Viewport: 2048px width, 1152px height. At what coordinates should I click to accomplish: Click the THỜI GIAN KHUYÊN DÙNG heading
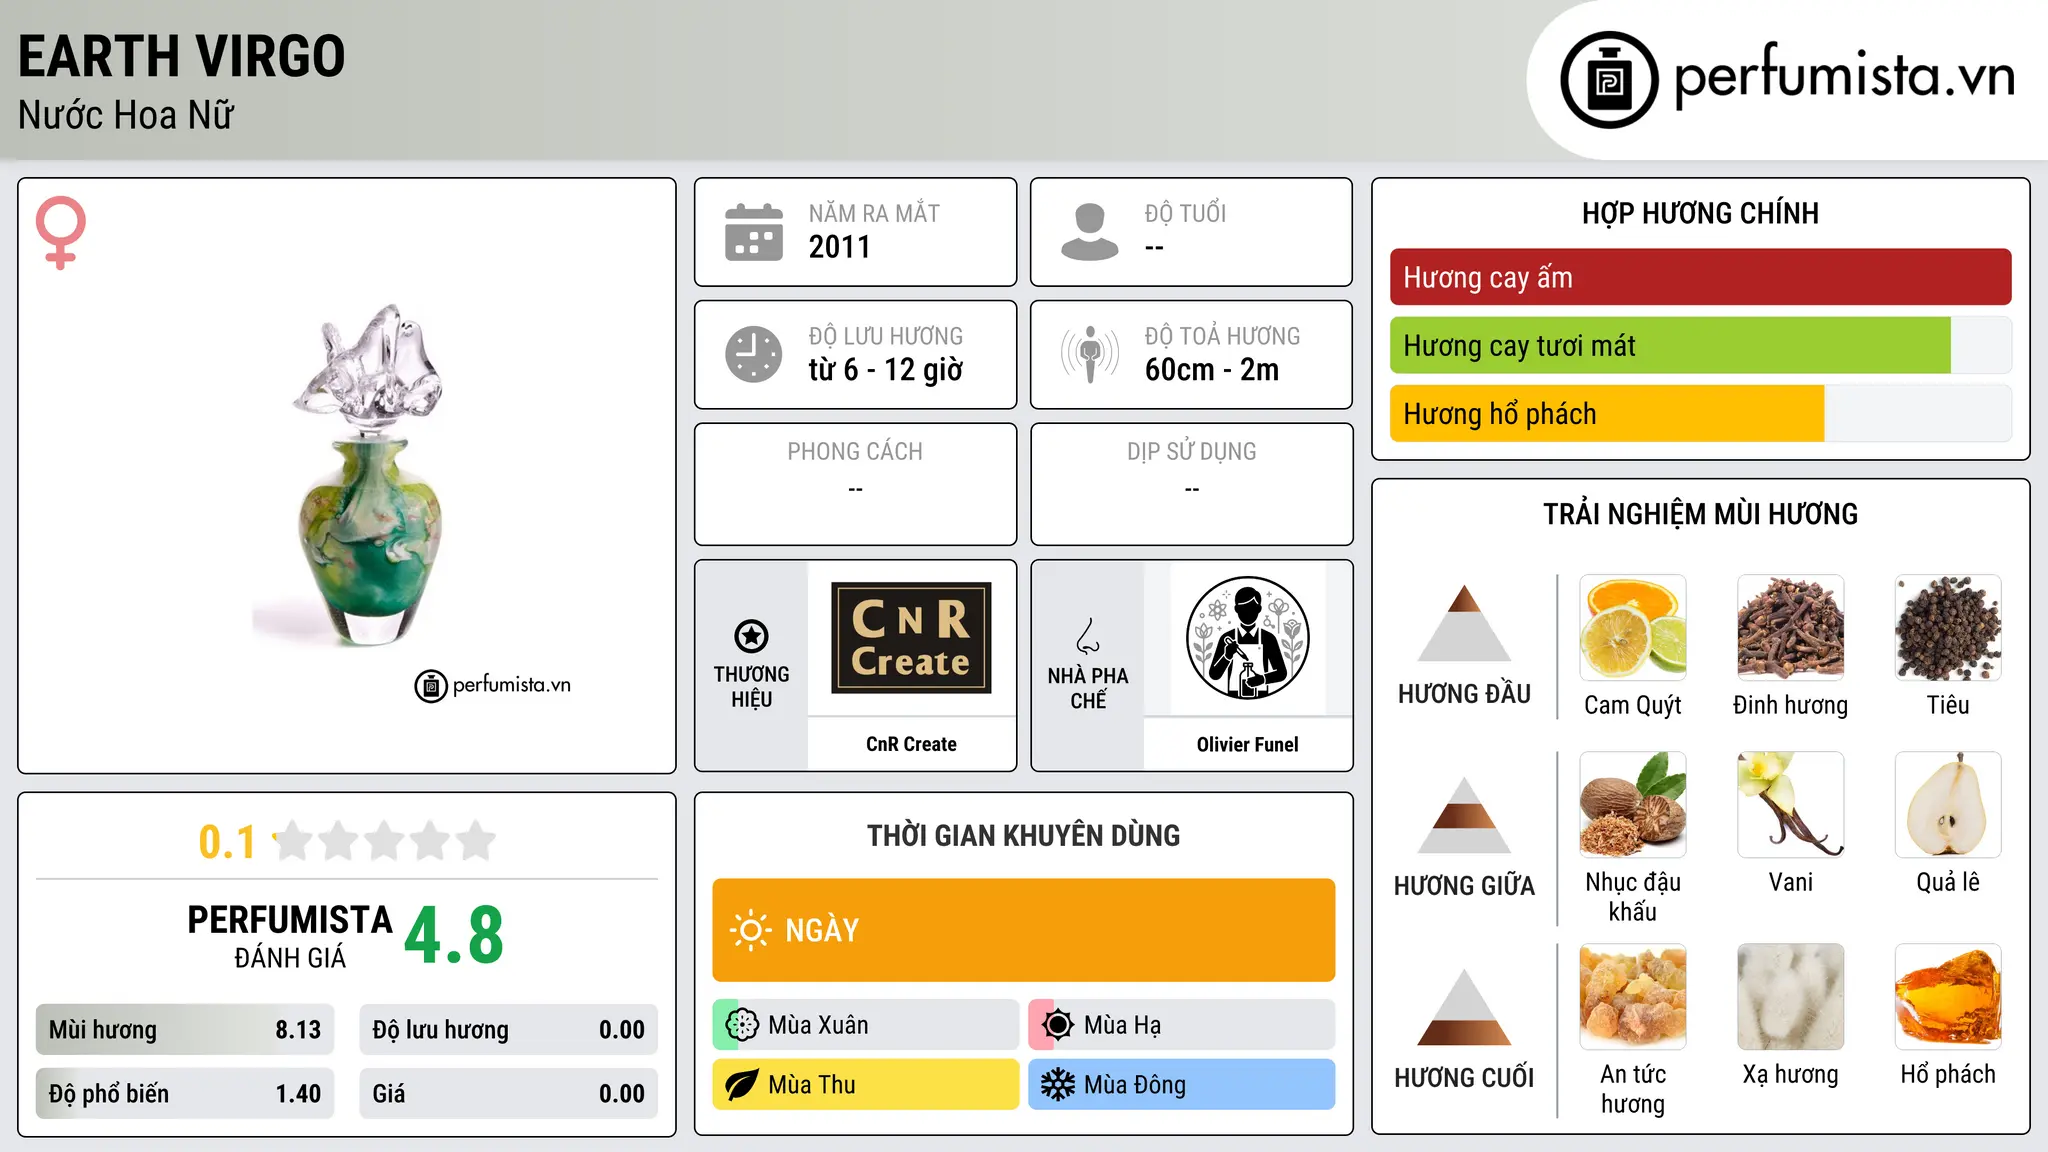[1024, 836]
